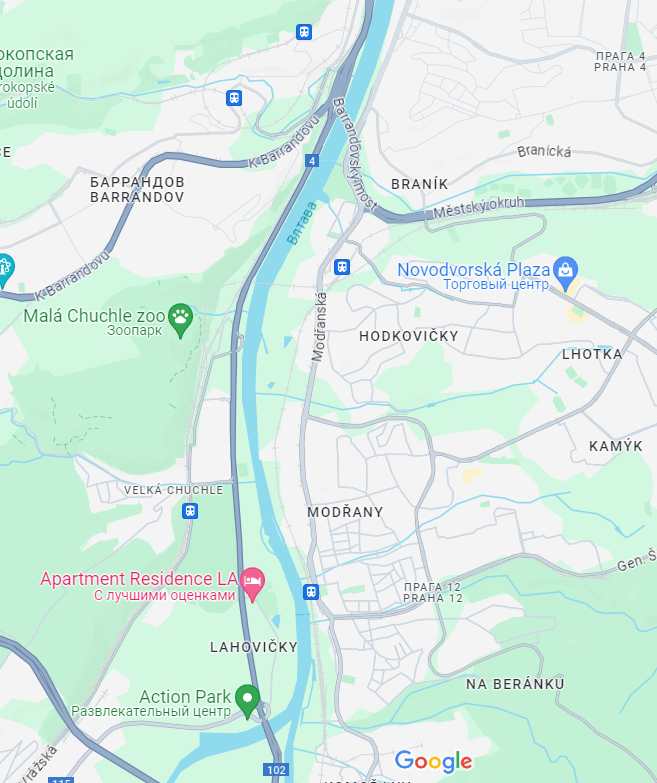Select the Action Park label text
Viewport: 657px width, 783px height.
pyautogui.click(x=185, y=697)
